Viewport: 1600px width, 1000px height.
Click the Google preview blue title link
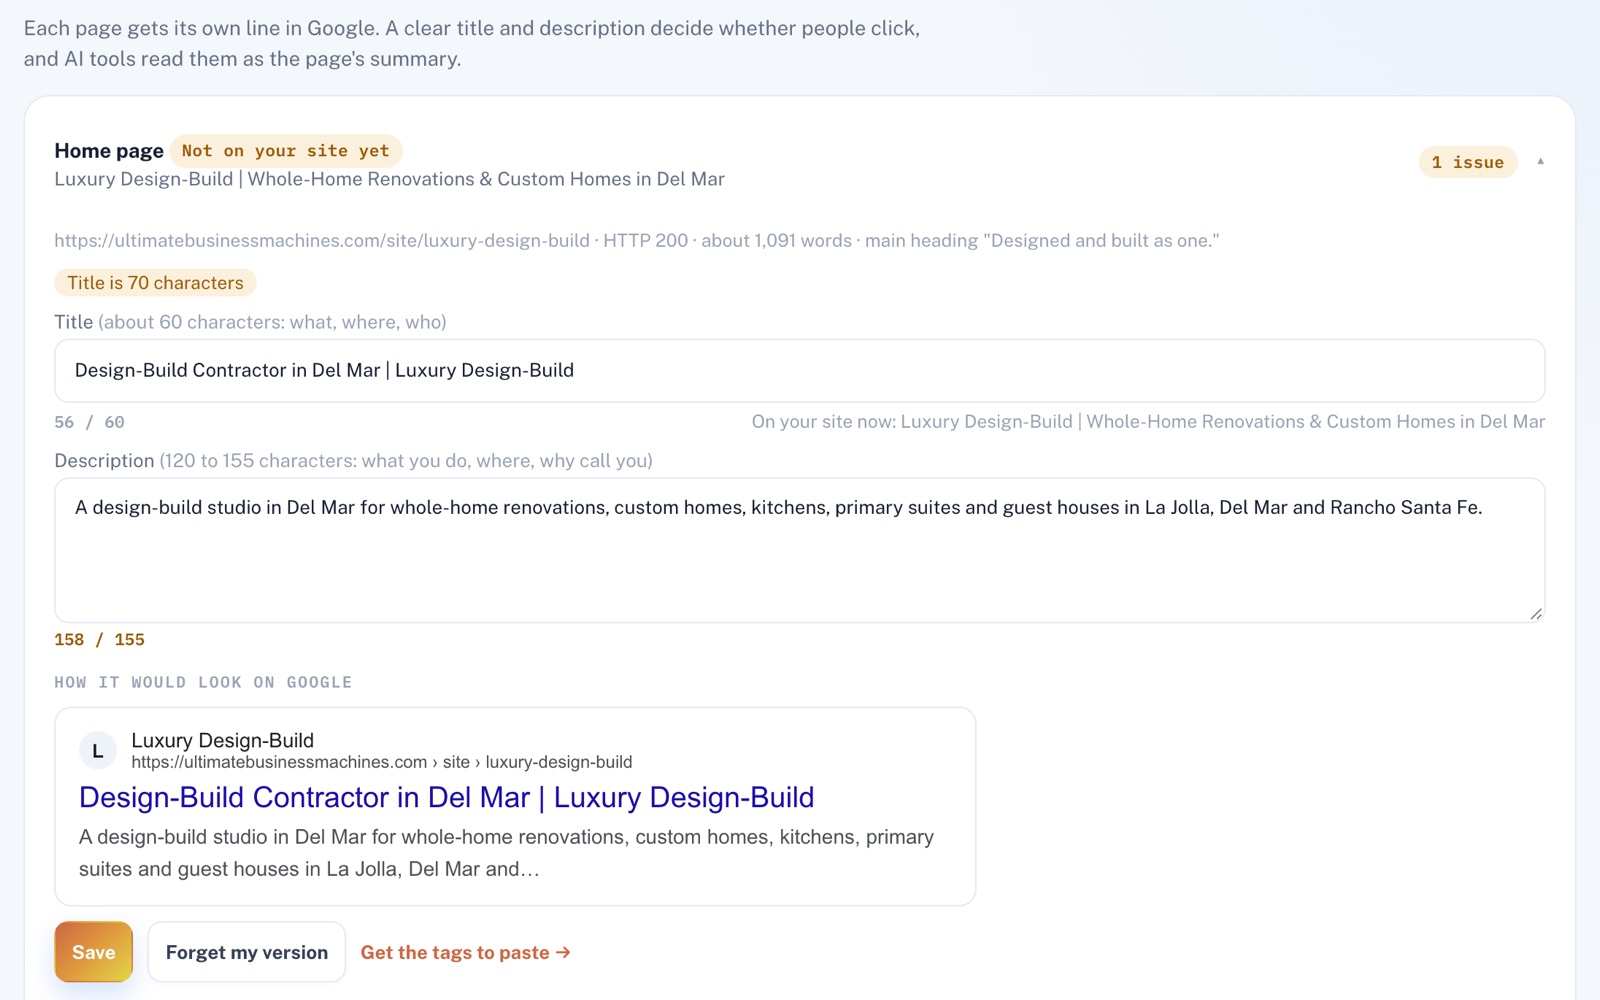(446, 797)
